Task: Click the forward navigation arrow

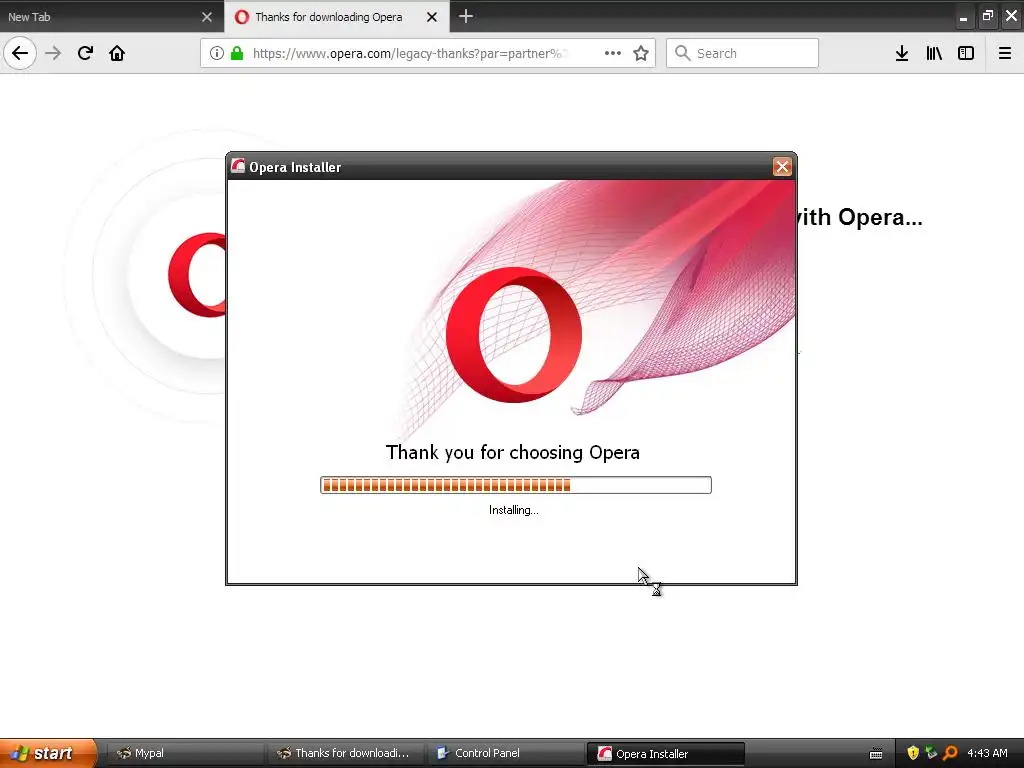Action: tap(53, 53)
